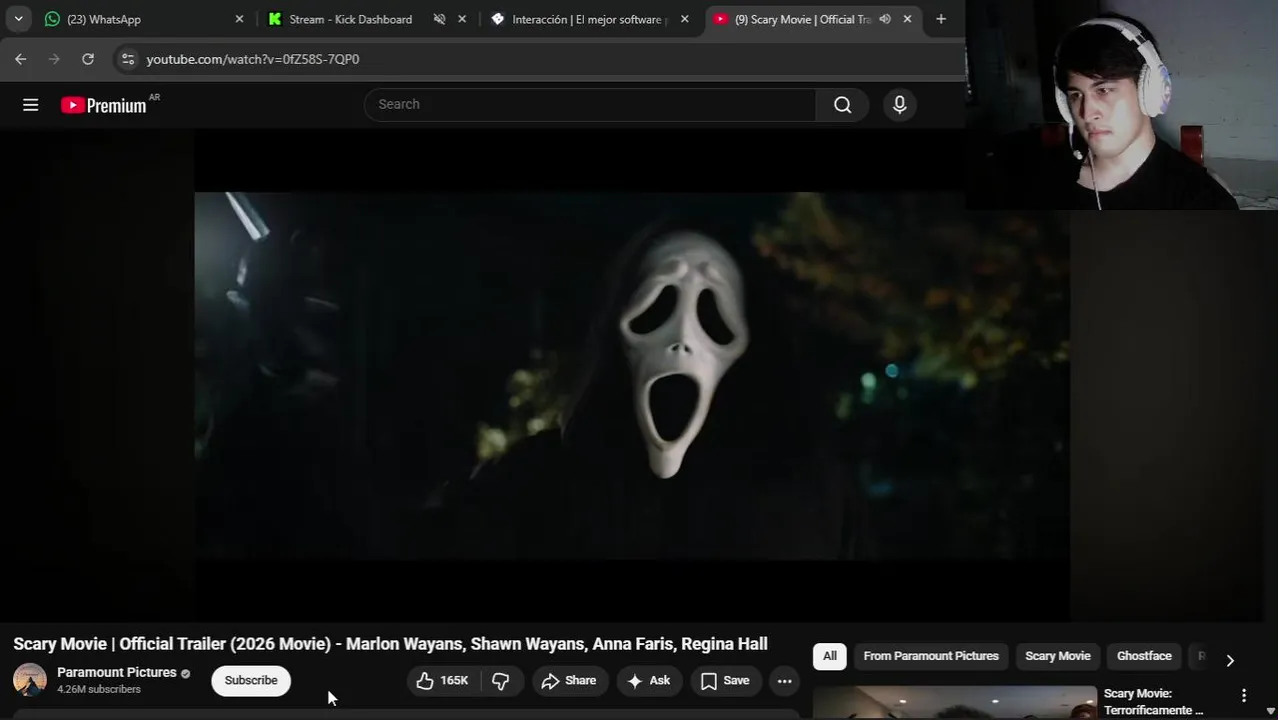
Task: Close the Interacción tab
Action: (685, 19)
